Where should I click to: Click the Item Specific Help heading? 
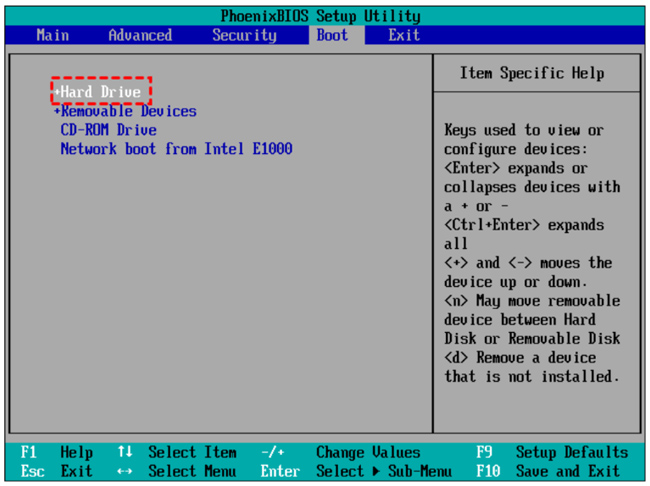click(532, 73)
